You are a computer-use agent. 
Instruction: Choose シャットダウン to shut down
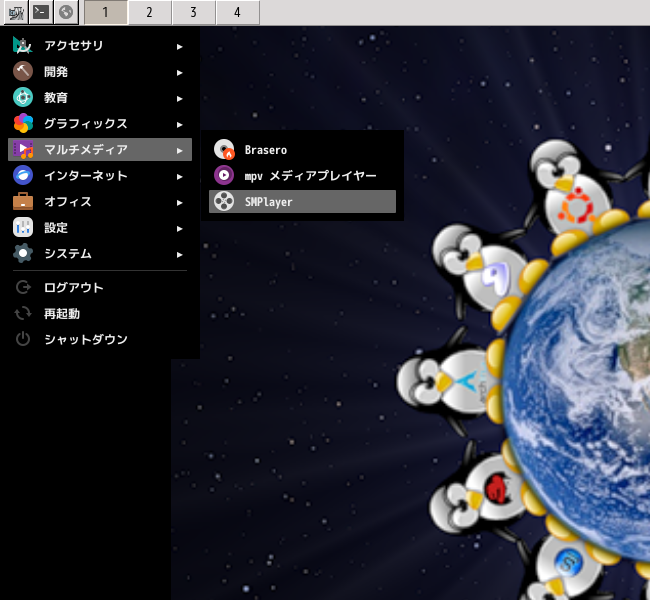point(100,339)
